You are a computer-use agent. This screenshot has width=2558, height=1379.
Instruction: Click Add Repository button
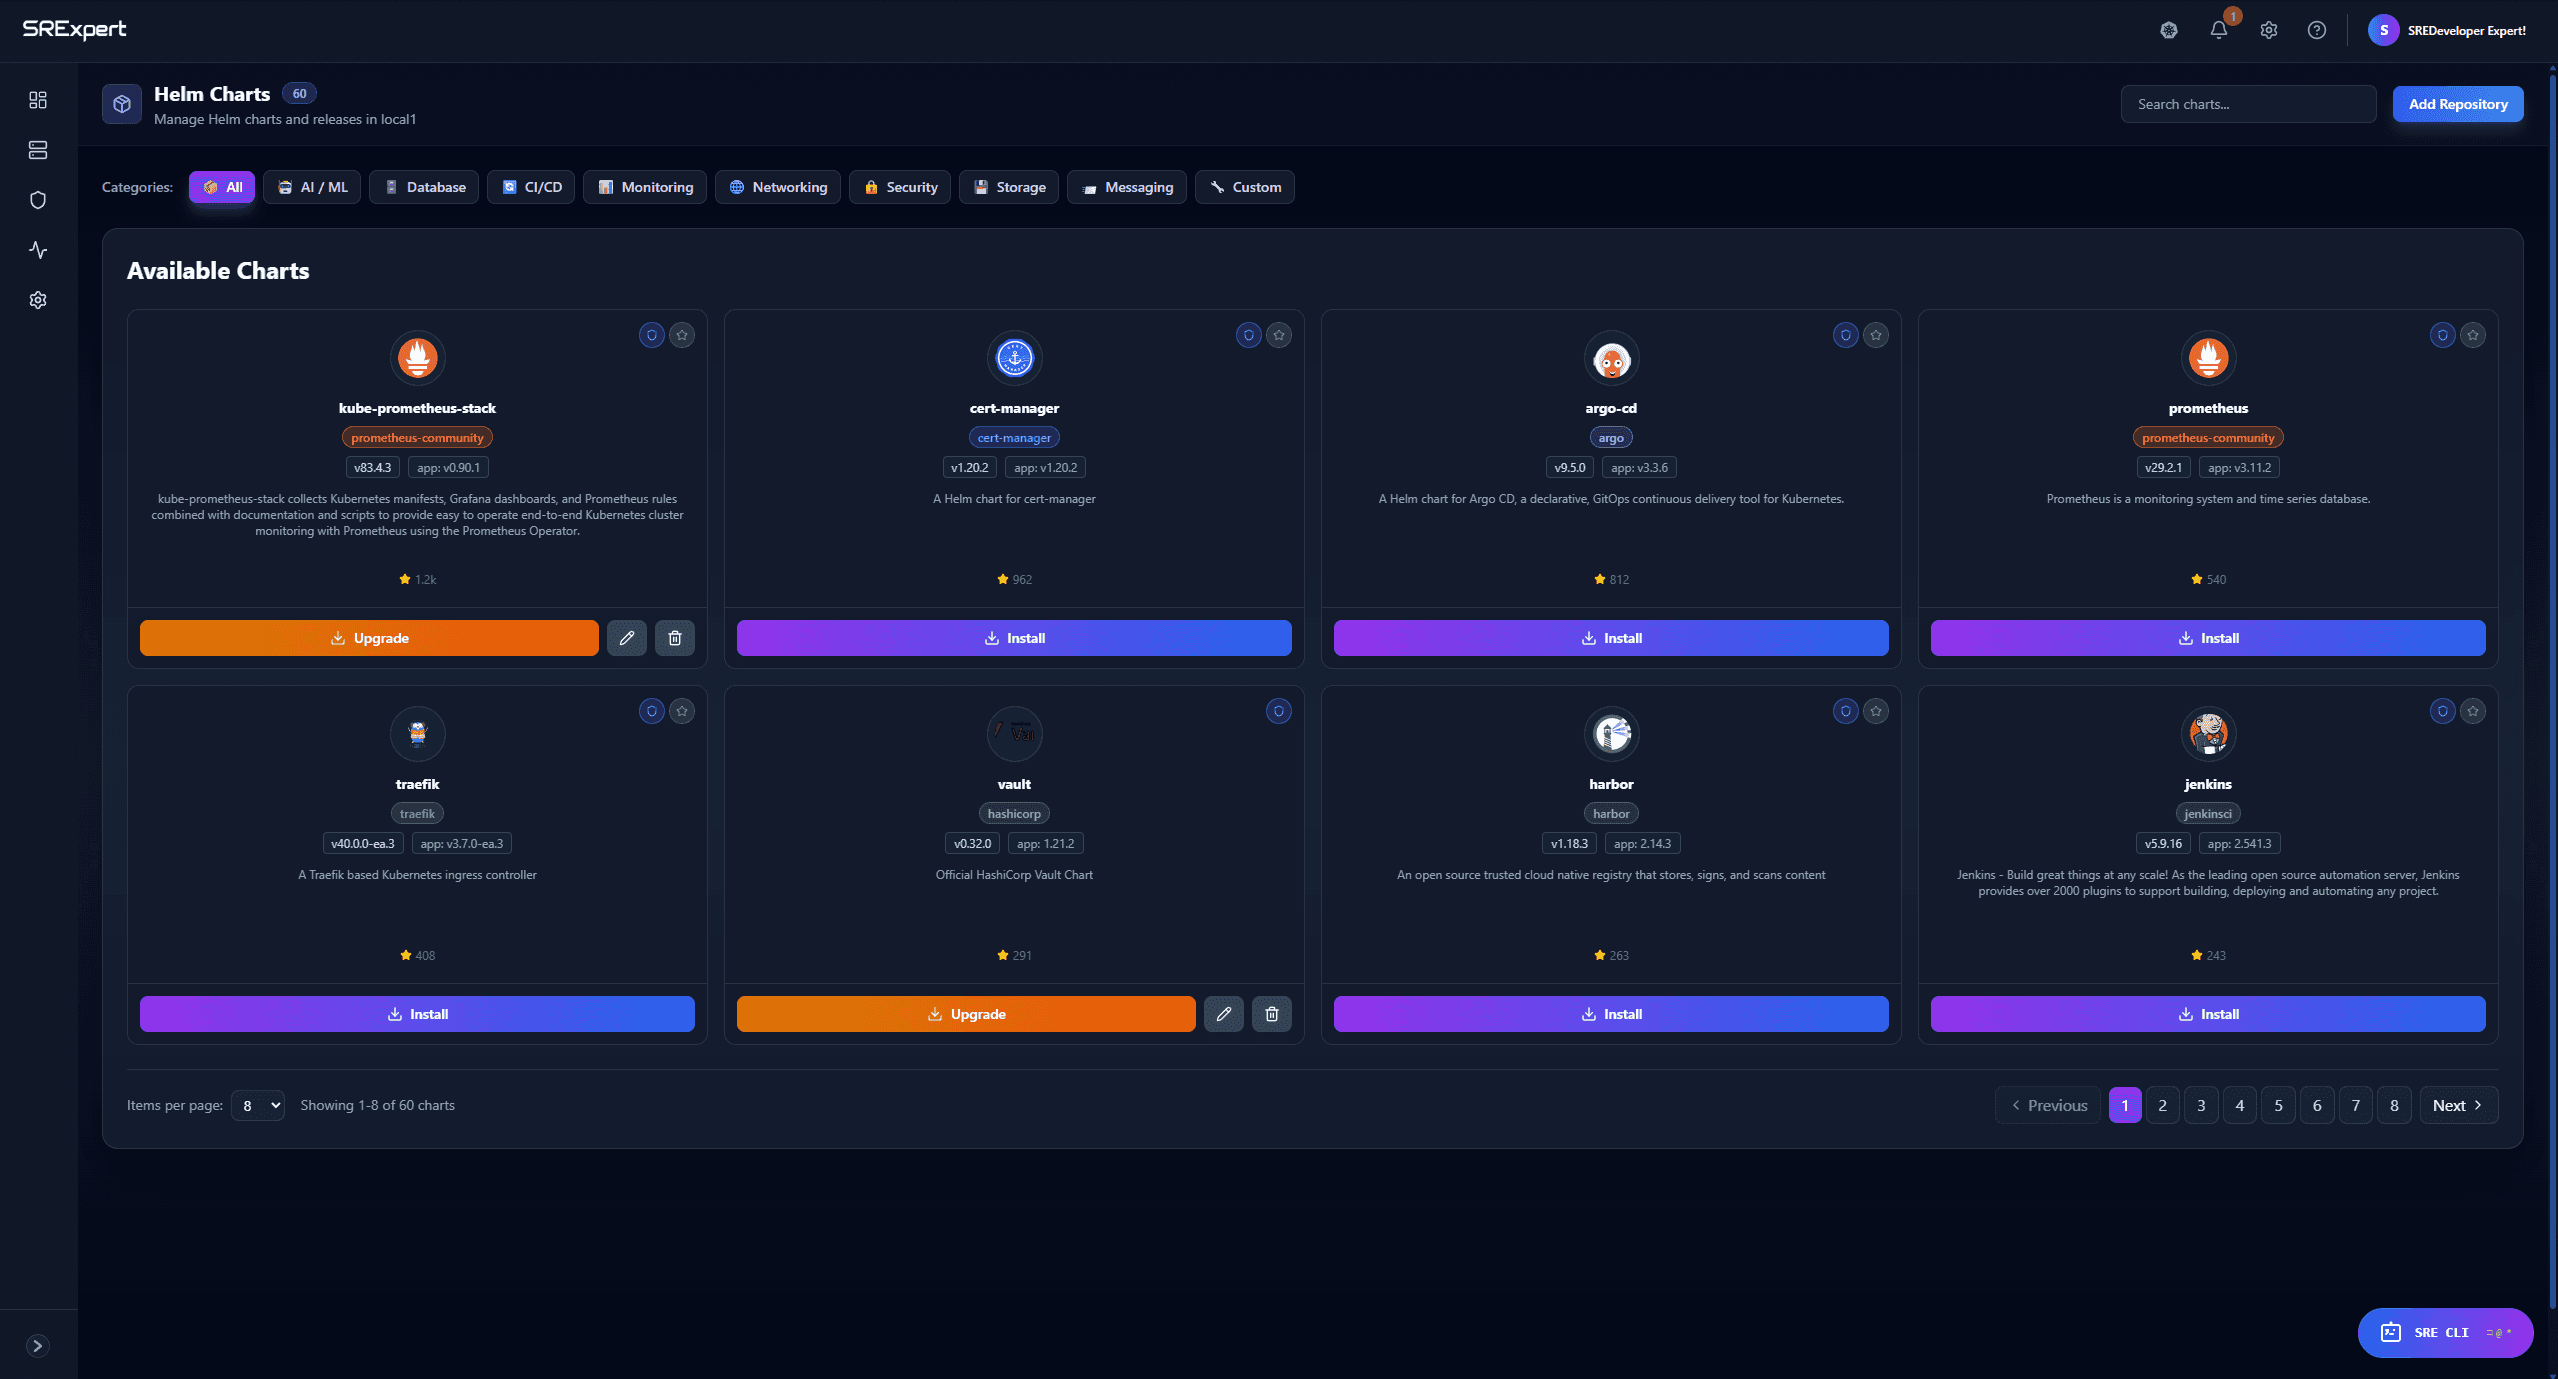pos(2456,103)
